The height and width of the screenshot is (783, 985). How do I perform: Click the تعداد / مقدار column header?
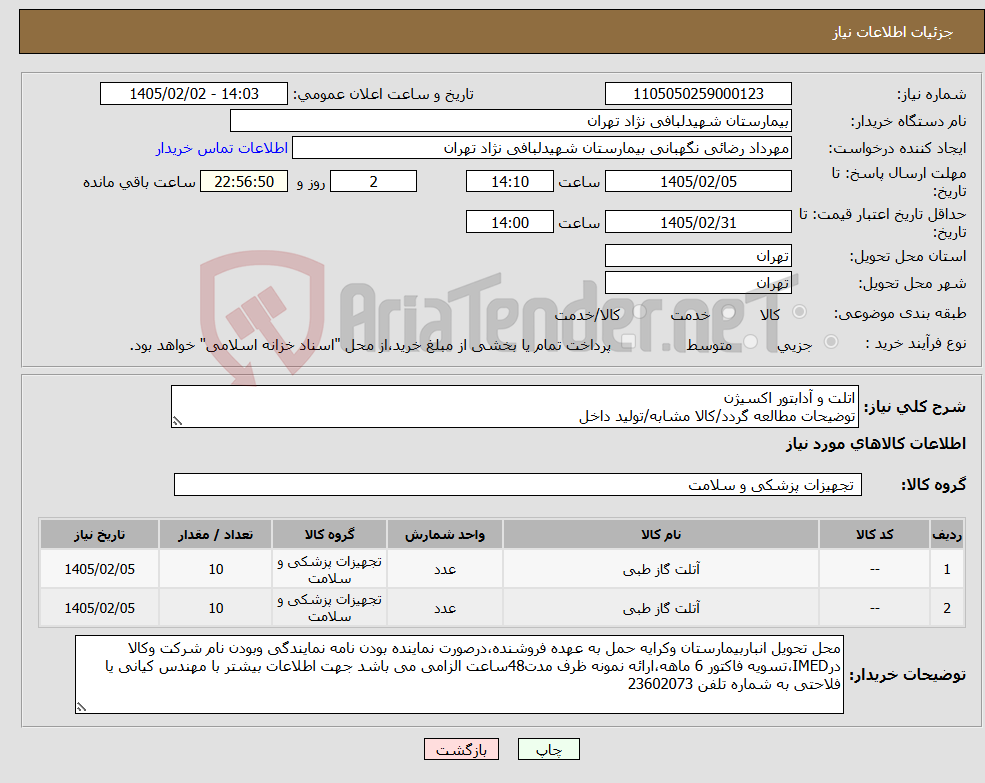[215, 534]
